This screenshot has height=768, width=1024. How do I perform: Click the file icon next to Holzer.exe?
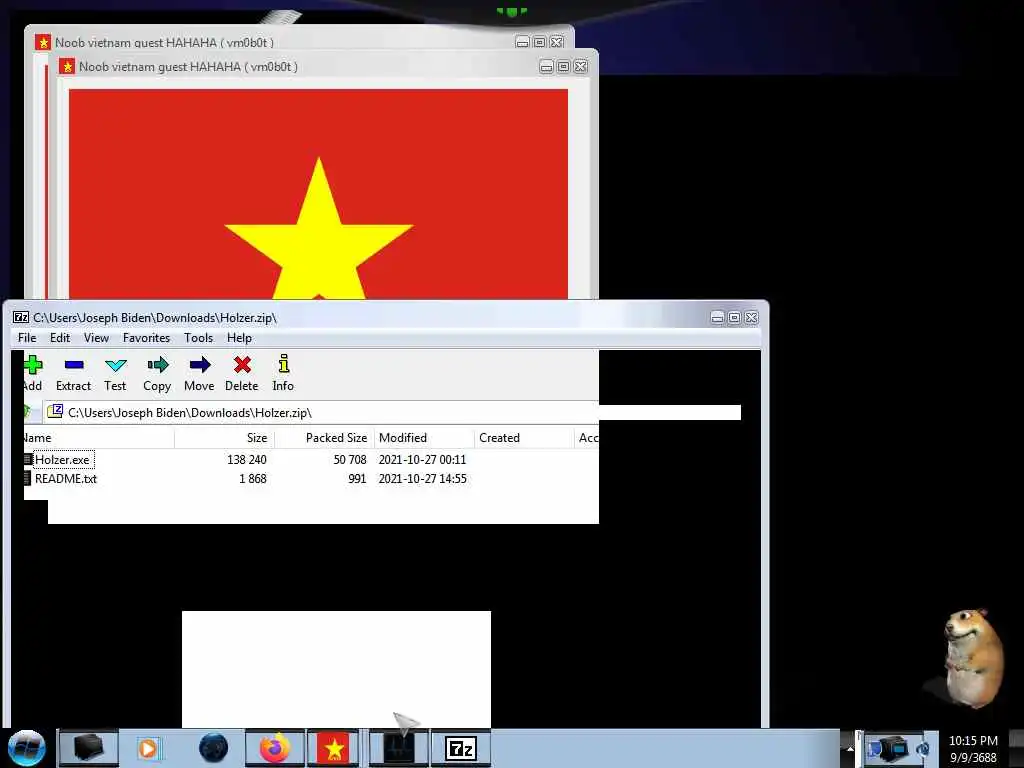tap(27, 459)
